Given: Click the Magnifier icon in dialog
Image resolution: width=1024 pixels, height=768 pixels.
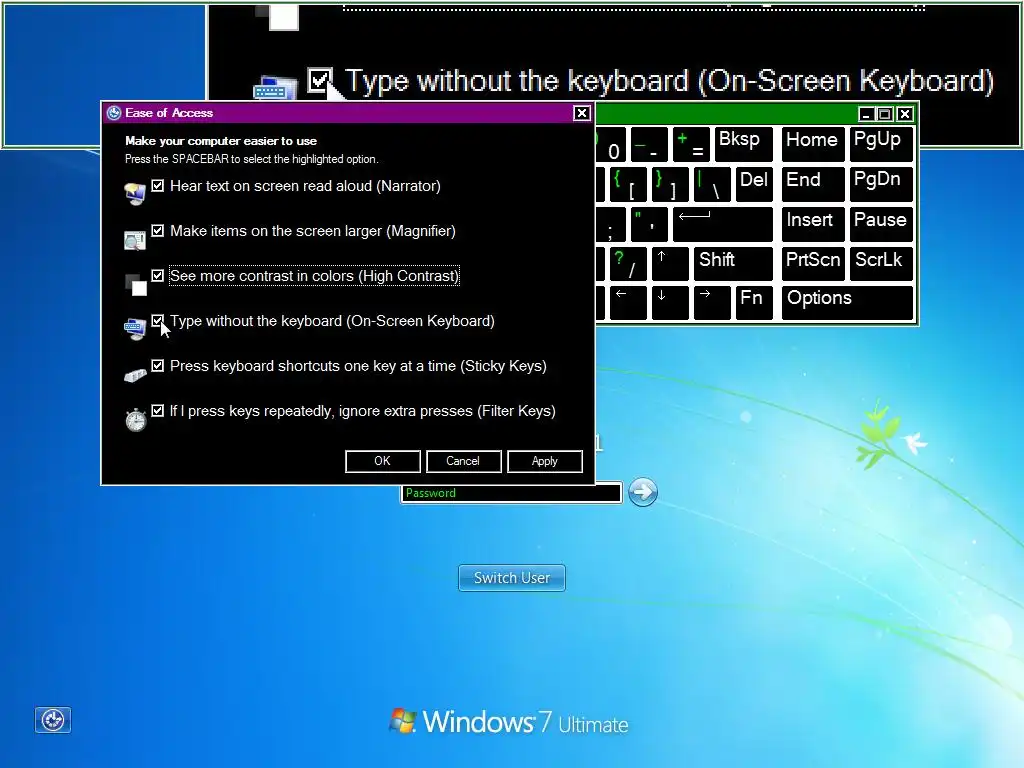Looking at the screenshot, I should click(135, 240).
